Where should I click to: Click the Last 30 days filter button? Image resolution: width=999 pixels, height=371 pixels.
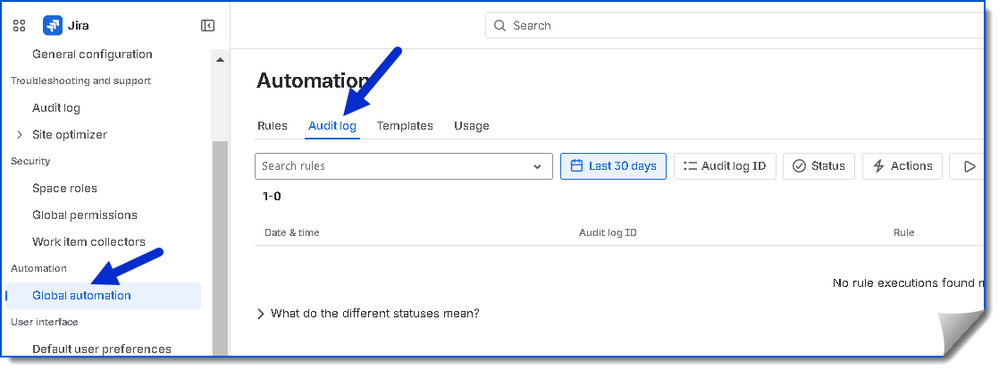(614, 166)
